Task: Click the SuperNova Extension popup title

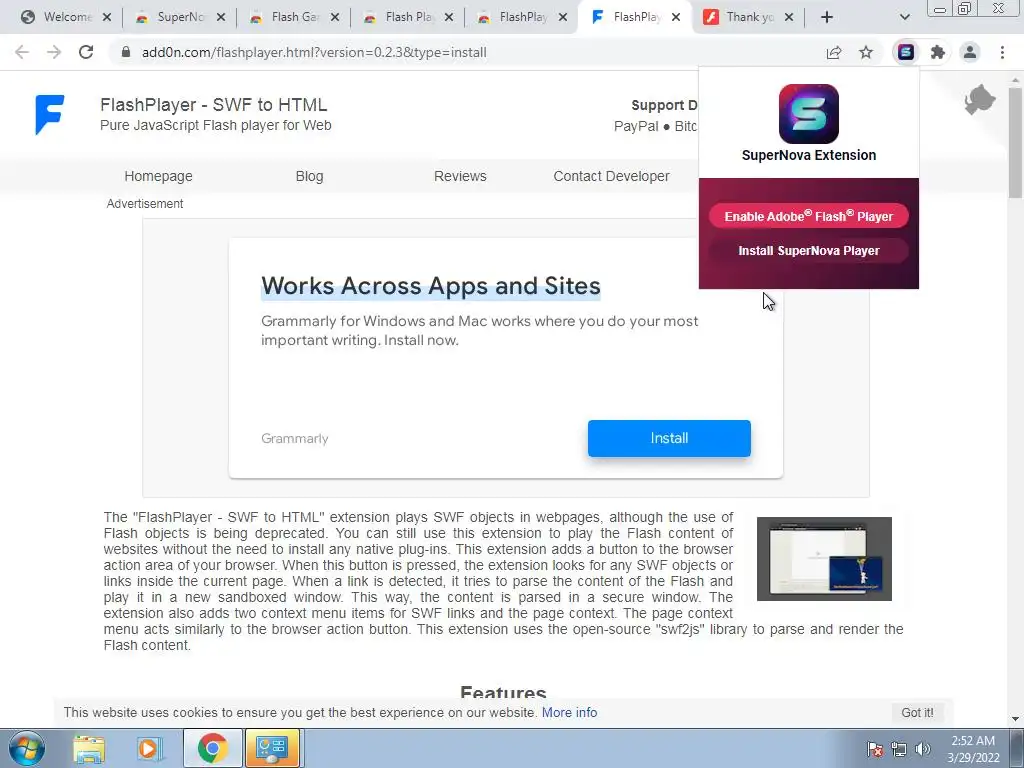Action: [808, 155]
